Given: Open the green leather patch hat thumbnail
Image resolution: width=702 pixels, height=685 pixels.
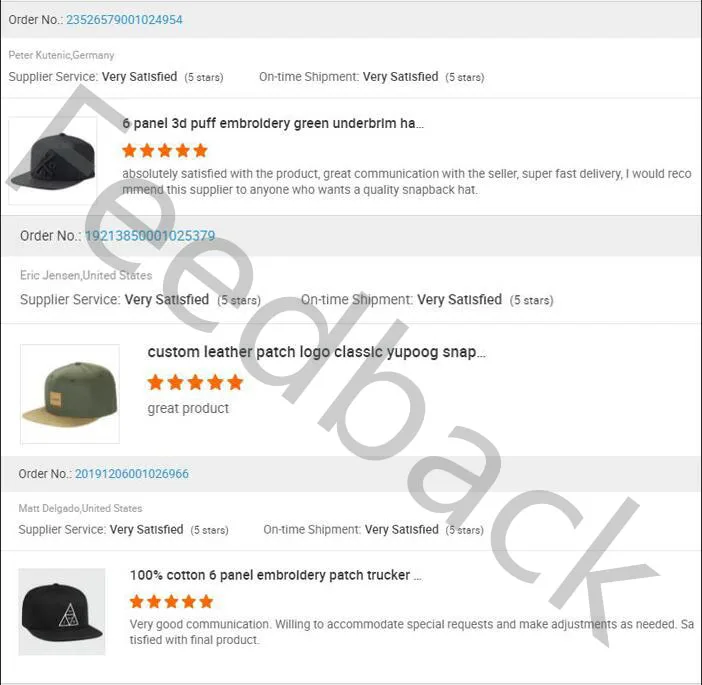Looking at the screenshot, I should tap(70, 394).
